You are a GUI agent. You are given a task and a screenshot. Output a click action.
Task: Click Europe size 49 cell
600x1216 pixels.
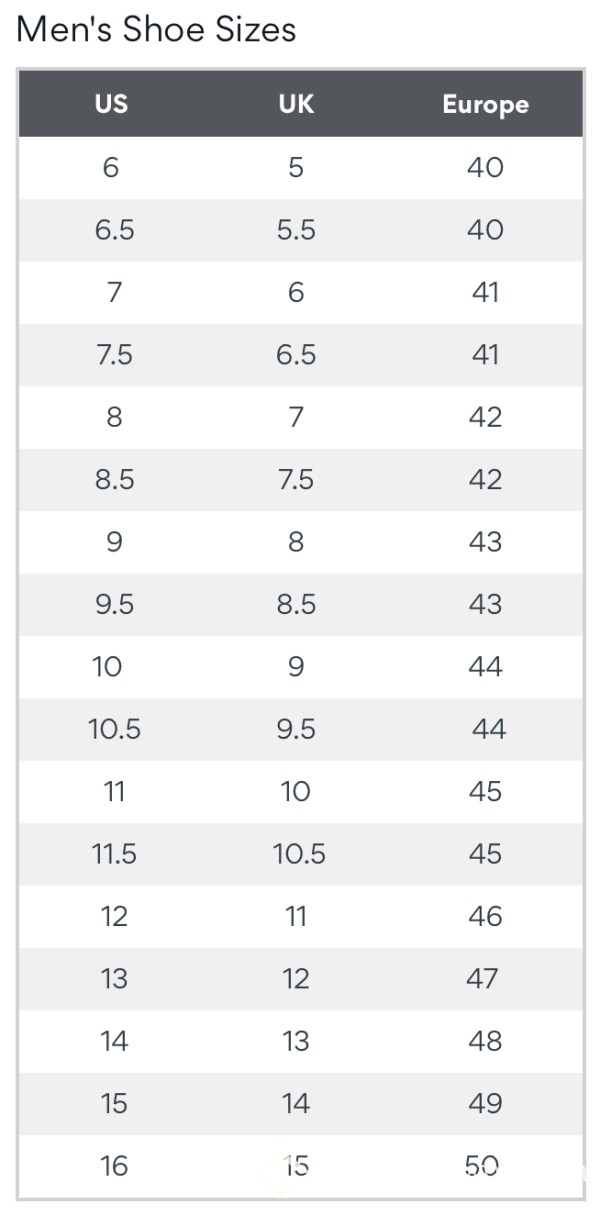pyautogui.click(x=485, y=1104)
